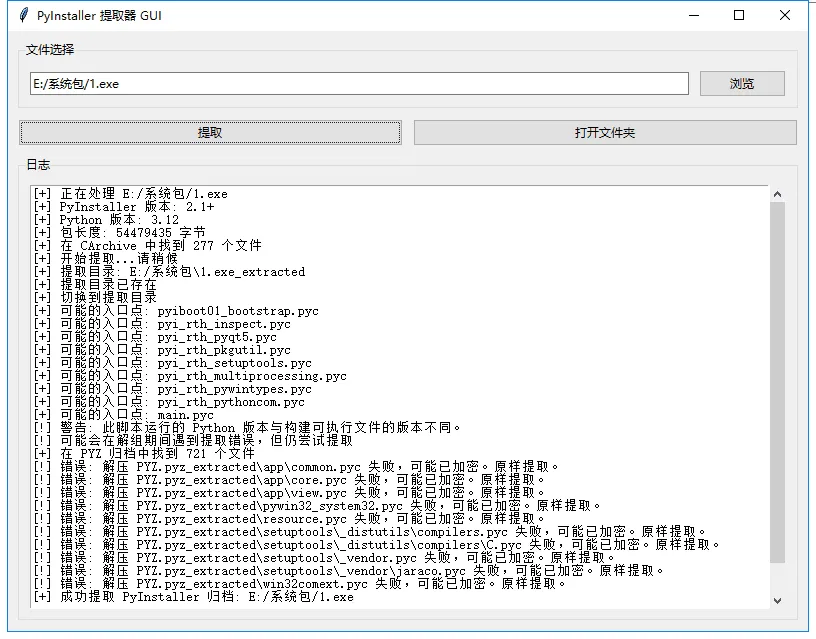Click the file path field showing E:/系统包/1.exe

click(359, 84)
